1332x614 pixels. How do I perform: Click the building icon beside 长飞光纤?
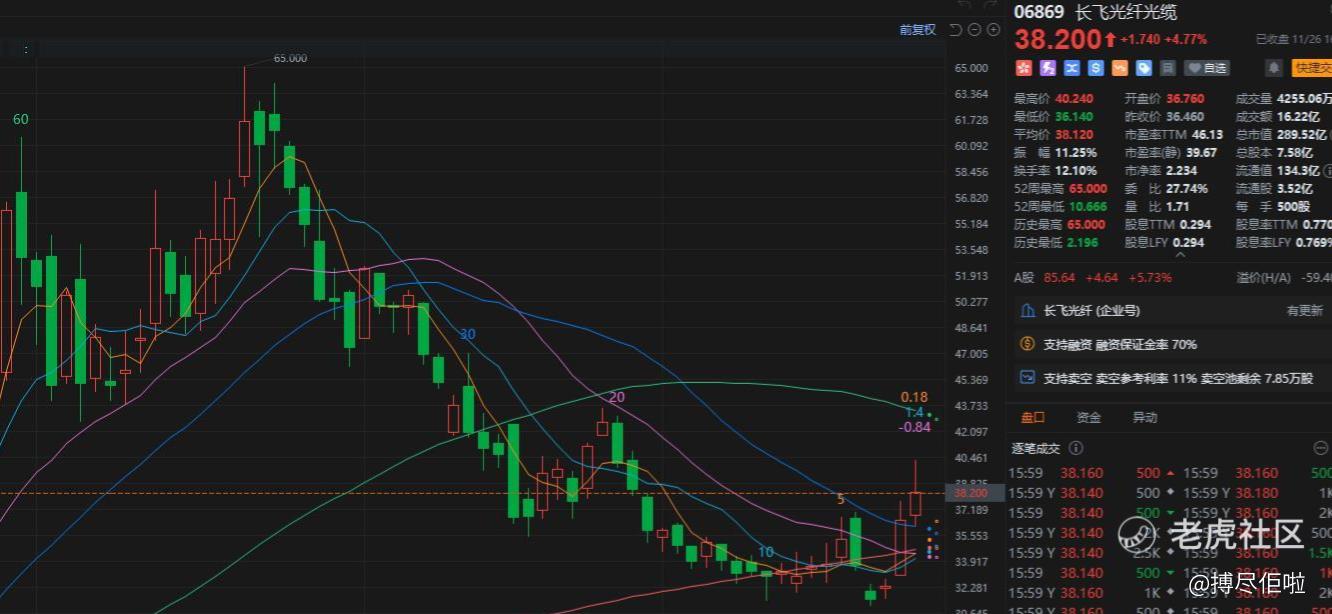(x=1026, y=311)
